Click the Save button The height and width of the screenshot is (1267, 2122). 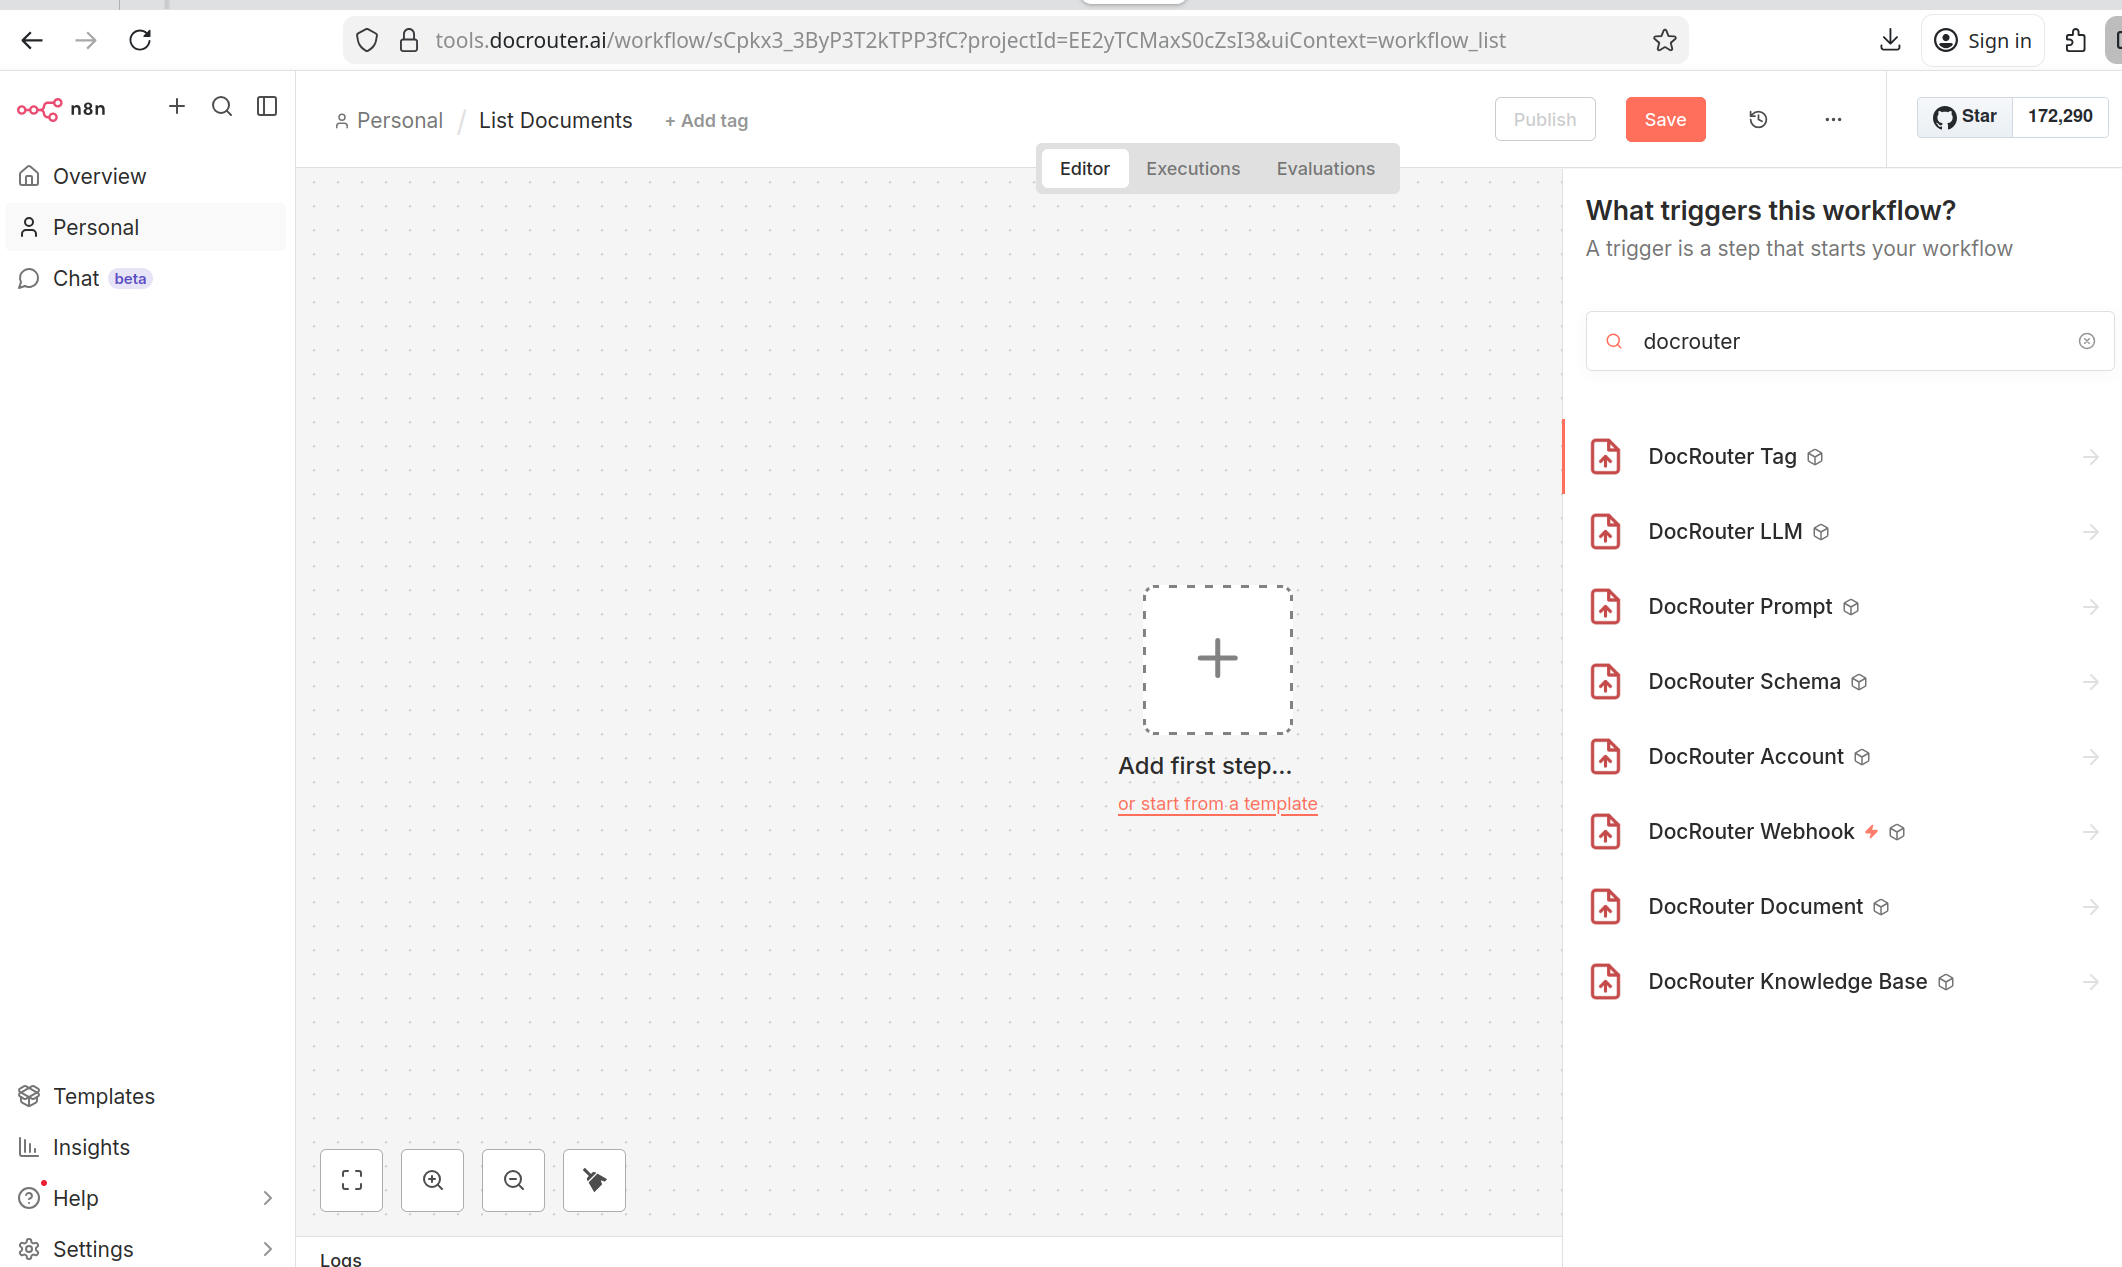[1665, 120]
